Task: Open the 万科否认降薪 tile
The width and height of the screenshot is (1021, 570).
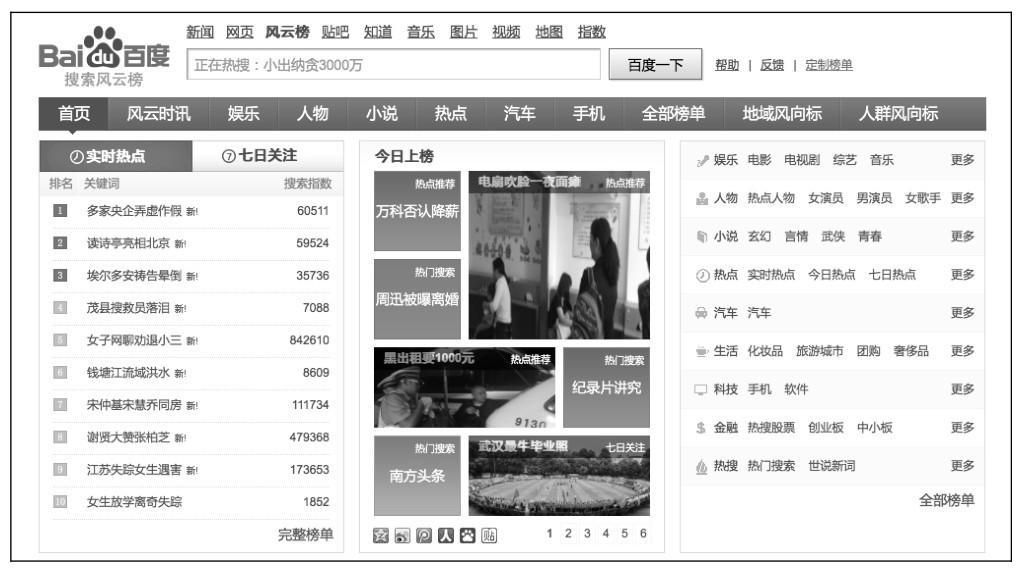Action: tap(417, 211)
